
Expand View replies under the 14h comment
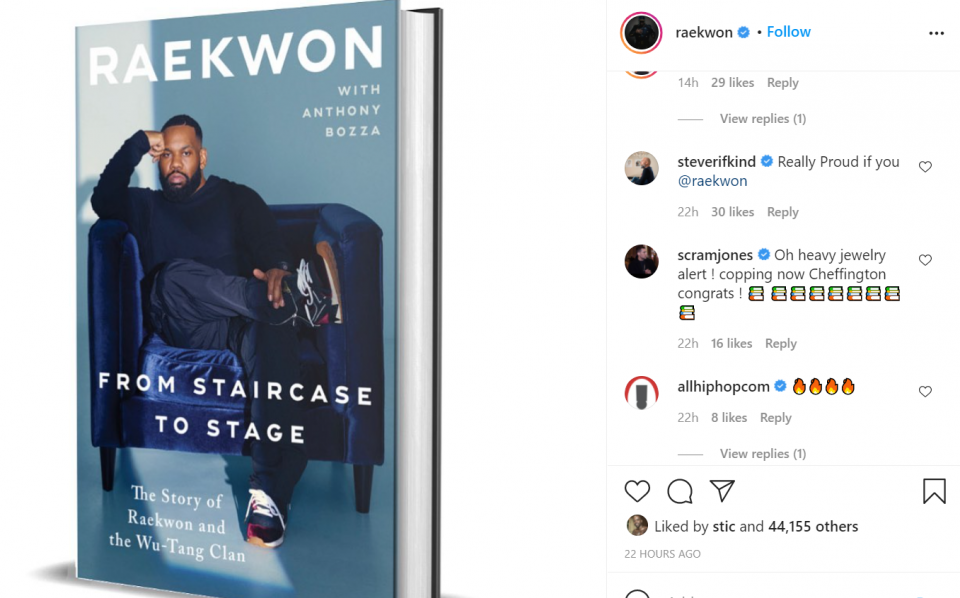click(x=763, y=119)
